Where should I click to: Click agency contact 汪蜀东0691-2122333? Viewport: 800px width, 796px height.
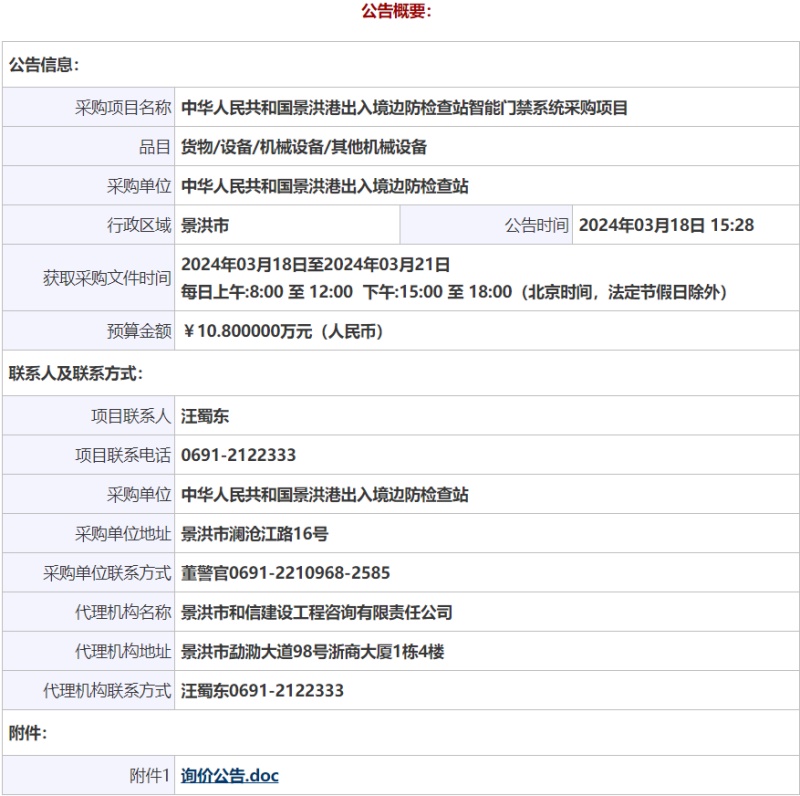pyautogui.click(x=262, y=690)
